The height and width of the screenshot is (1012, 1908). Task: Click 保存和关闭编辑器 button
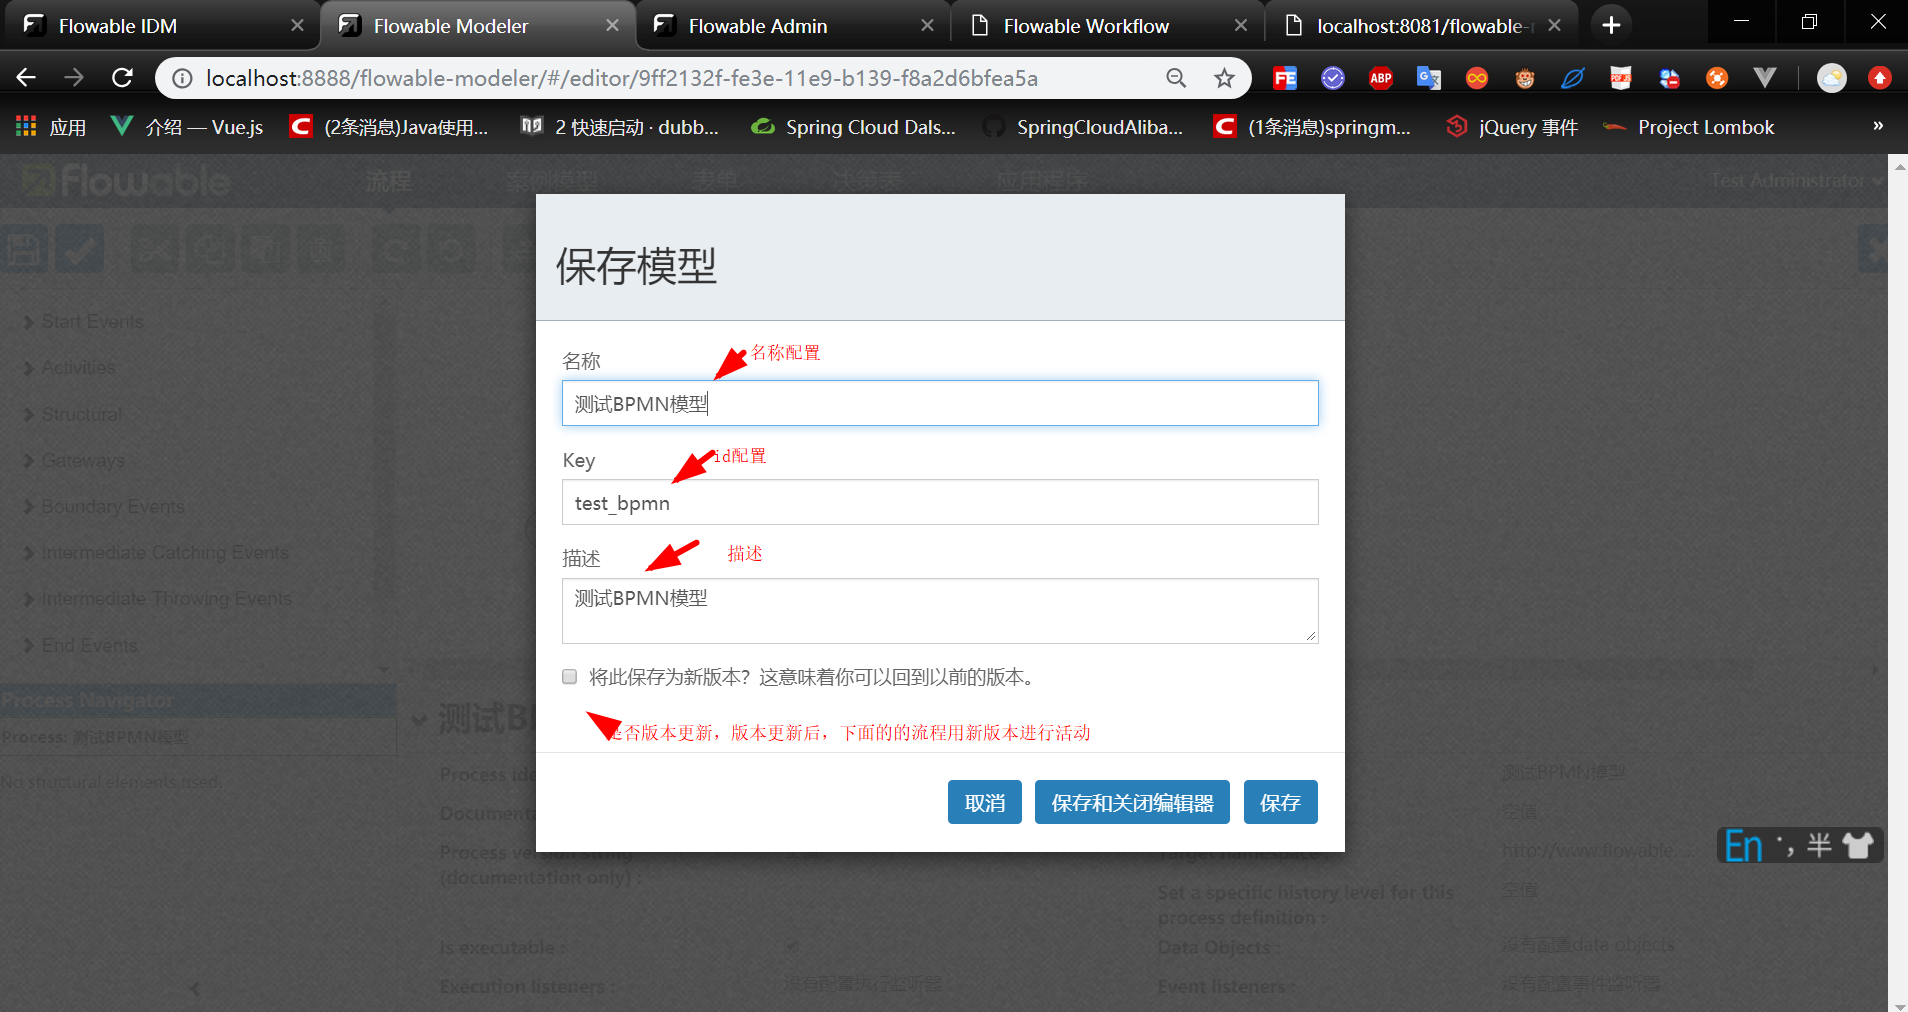[1132, 802]
